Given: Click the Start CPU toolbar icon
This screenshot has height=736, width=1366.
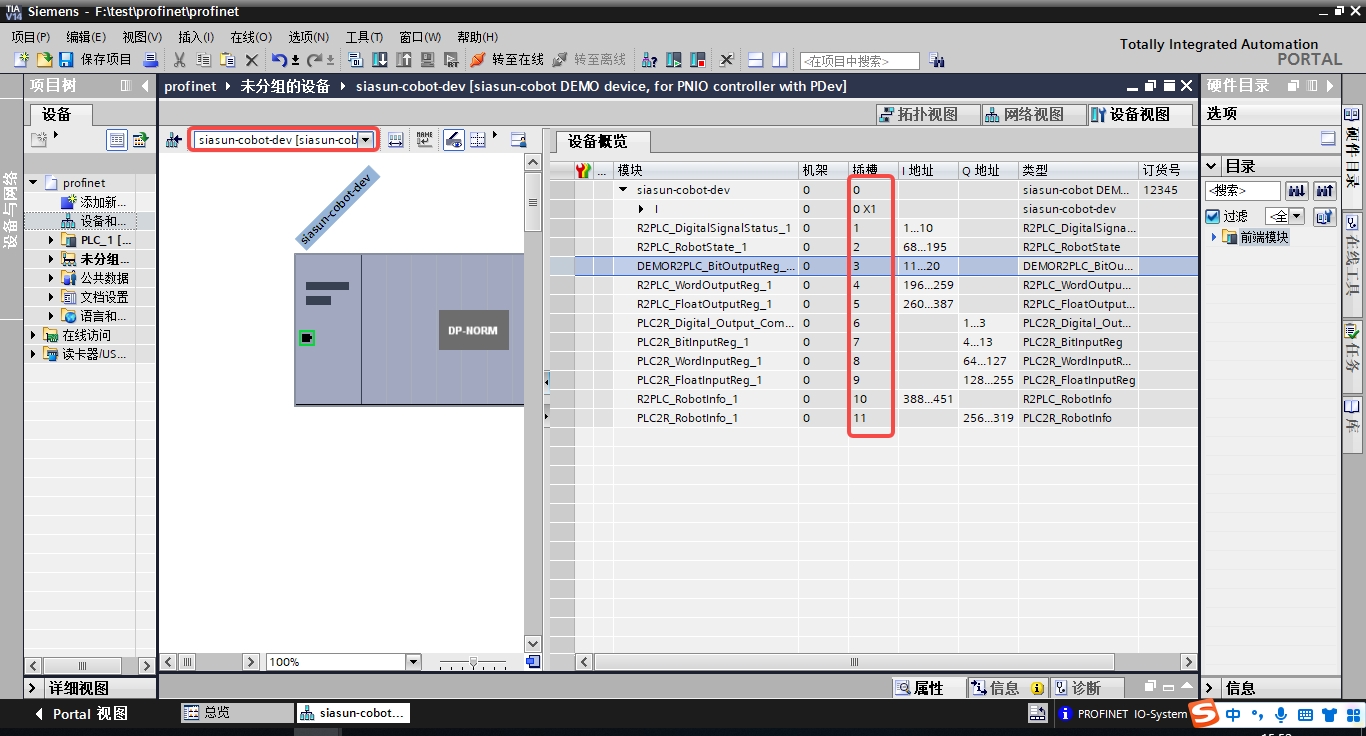Looking at the screenshot, I should pos(674,60).
